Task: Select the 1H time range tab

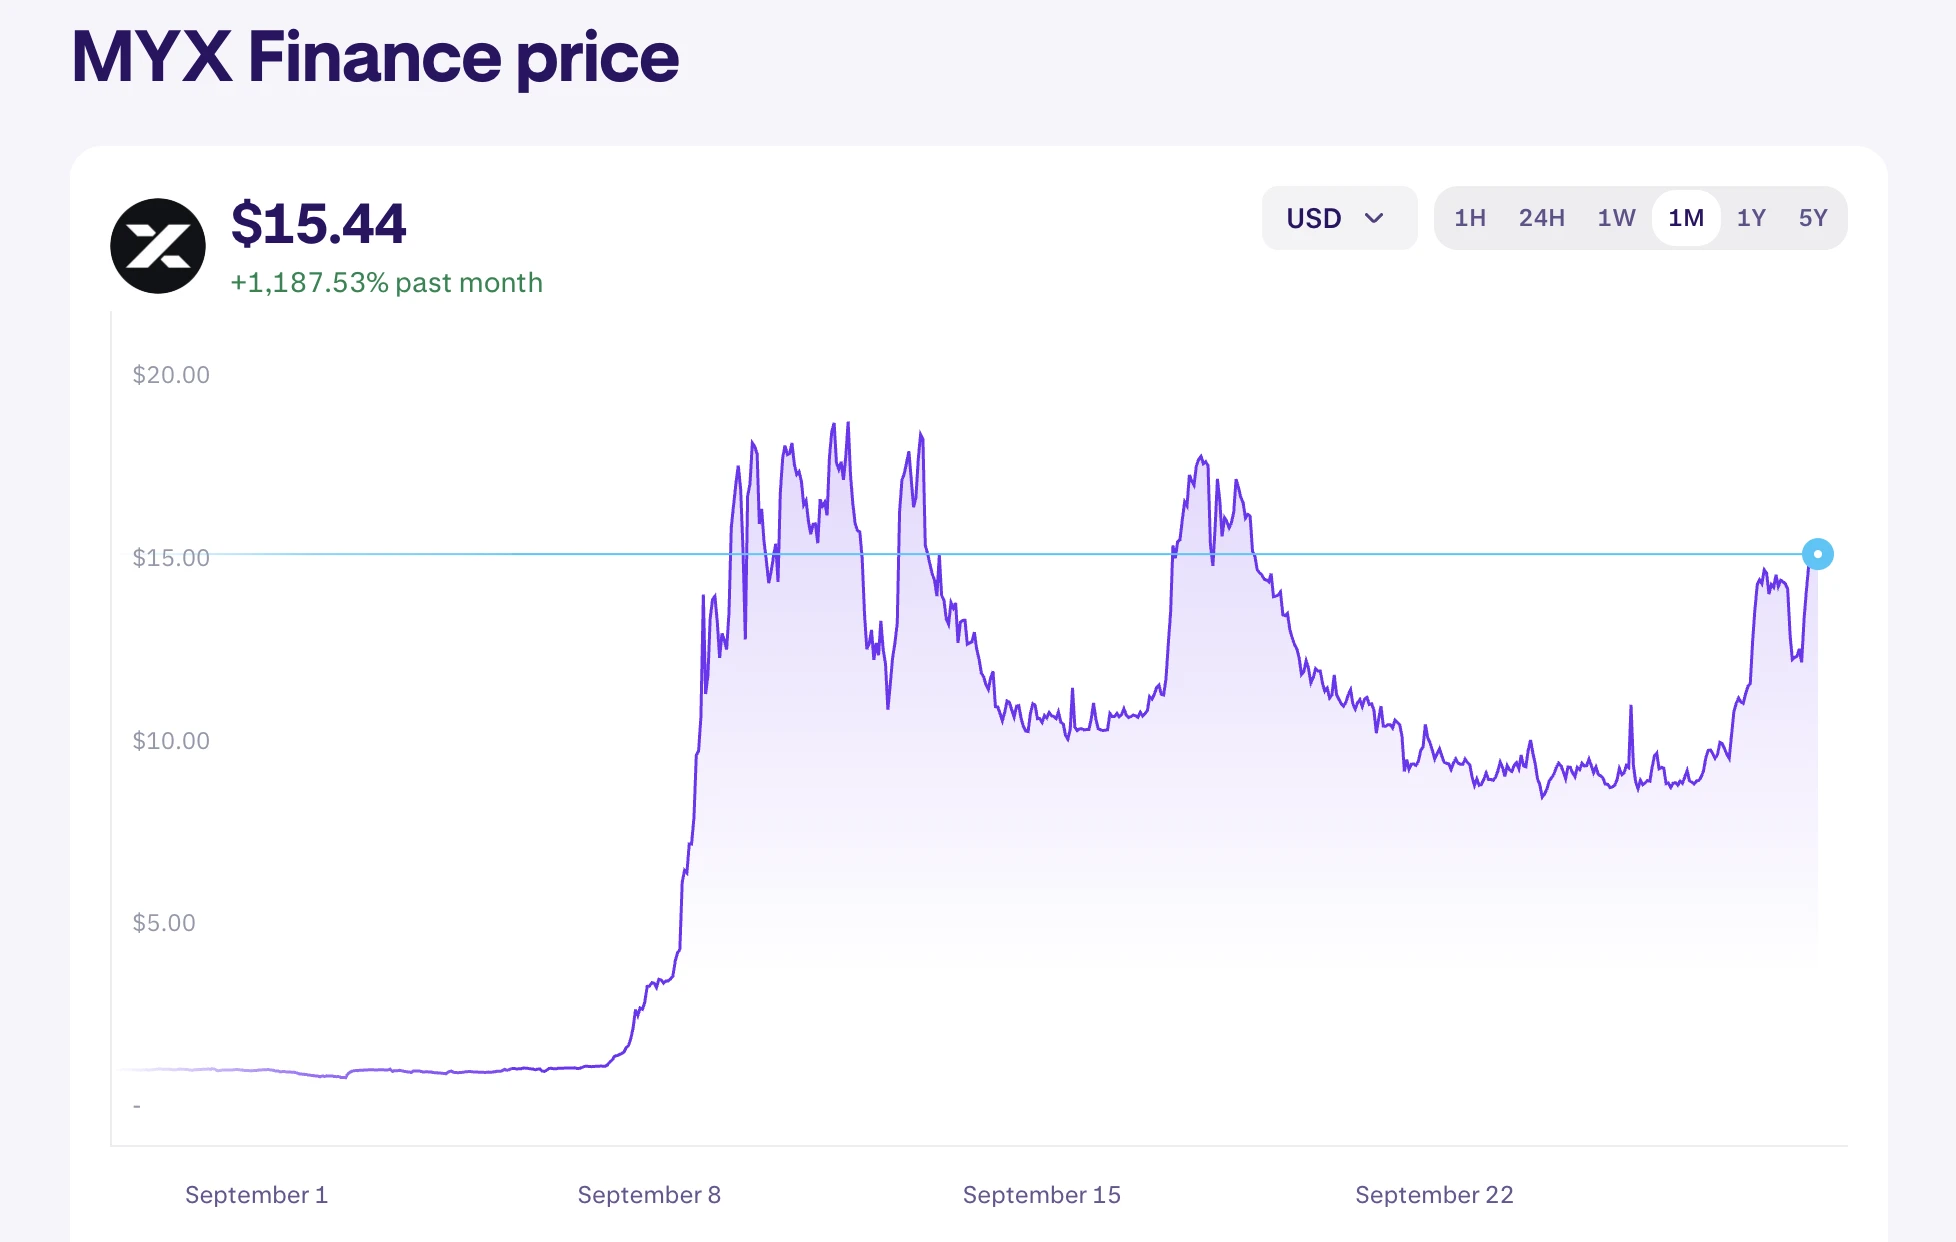Action: pyautogui.click(x=1469, y=218)
